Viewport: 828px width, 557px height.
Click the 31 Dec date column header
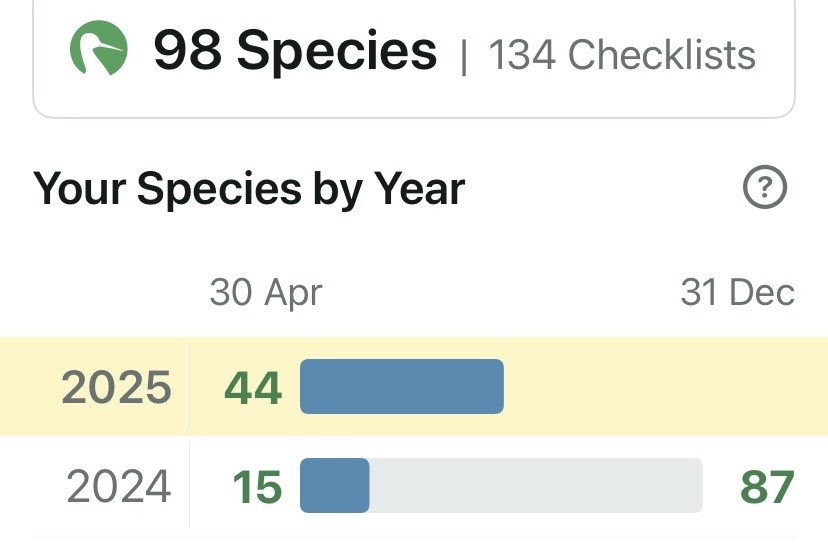point(737,292)
